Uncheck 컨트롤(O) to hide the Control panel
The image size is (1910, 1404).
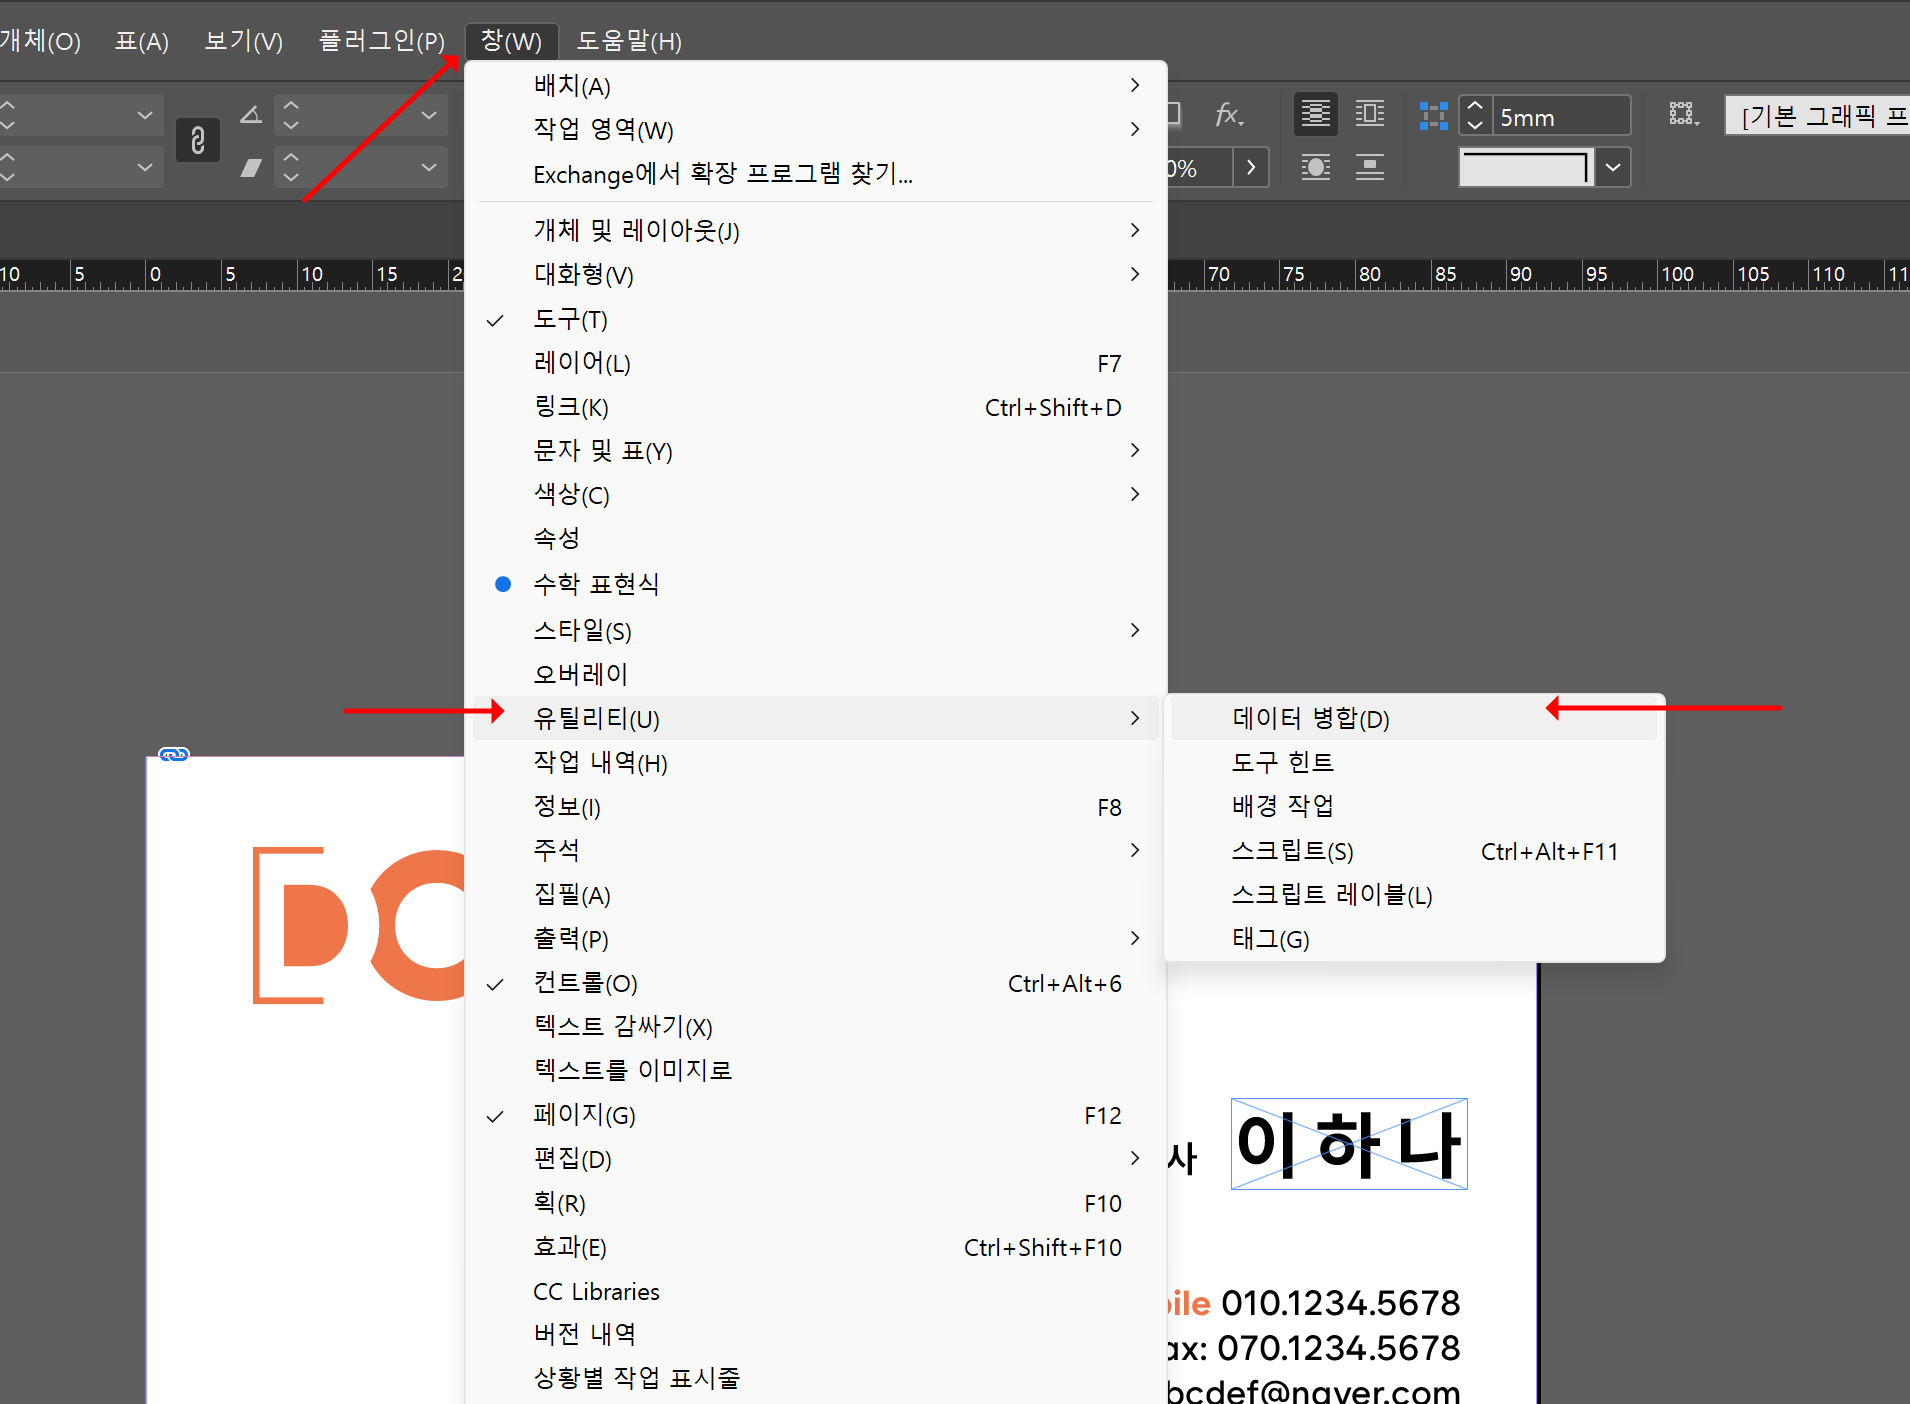coord(585,983)
